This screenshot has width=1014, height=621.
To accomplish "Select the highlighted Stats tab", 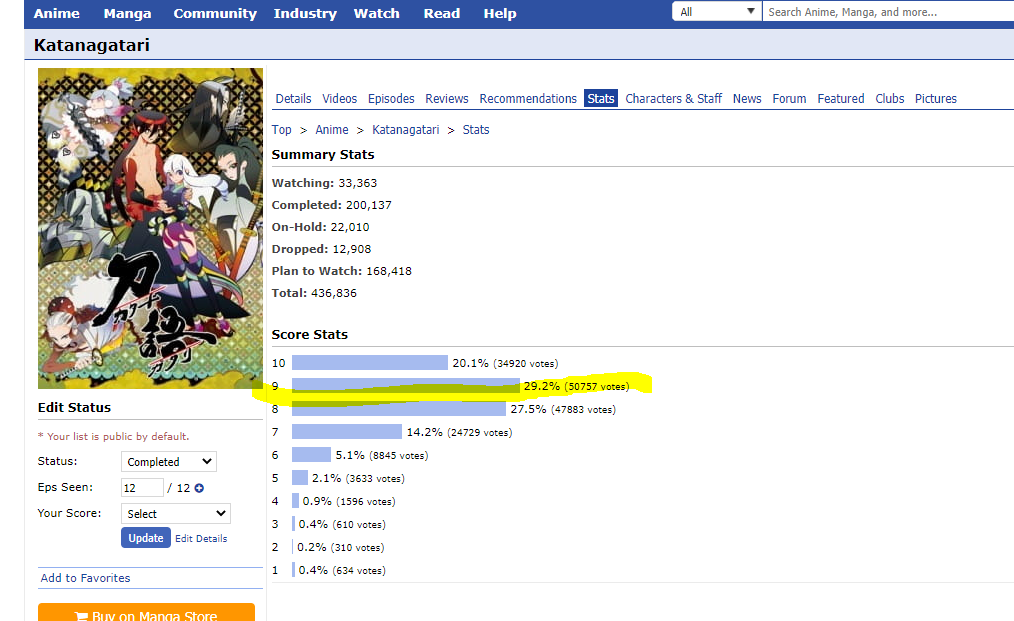I will (x=601, y=98).
